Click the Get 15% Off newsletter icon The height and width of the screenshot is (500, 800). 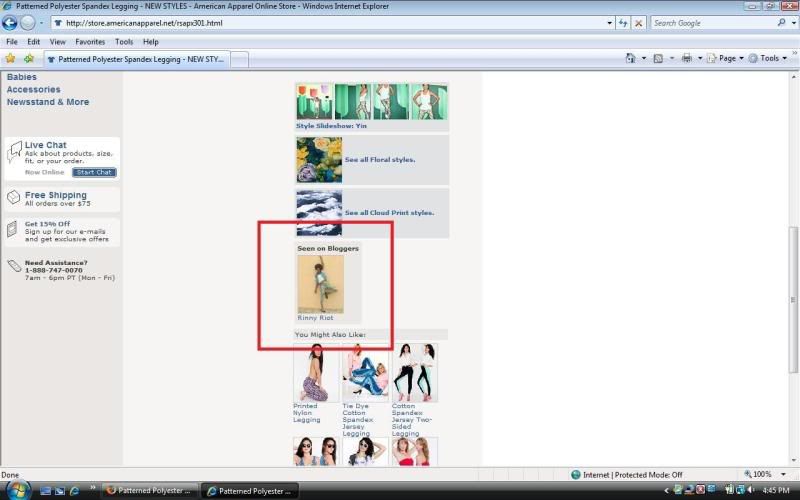point(12,229)
